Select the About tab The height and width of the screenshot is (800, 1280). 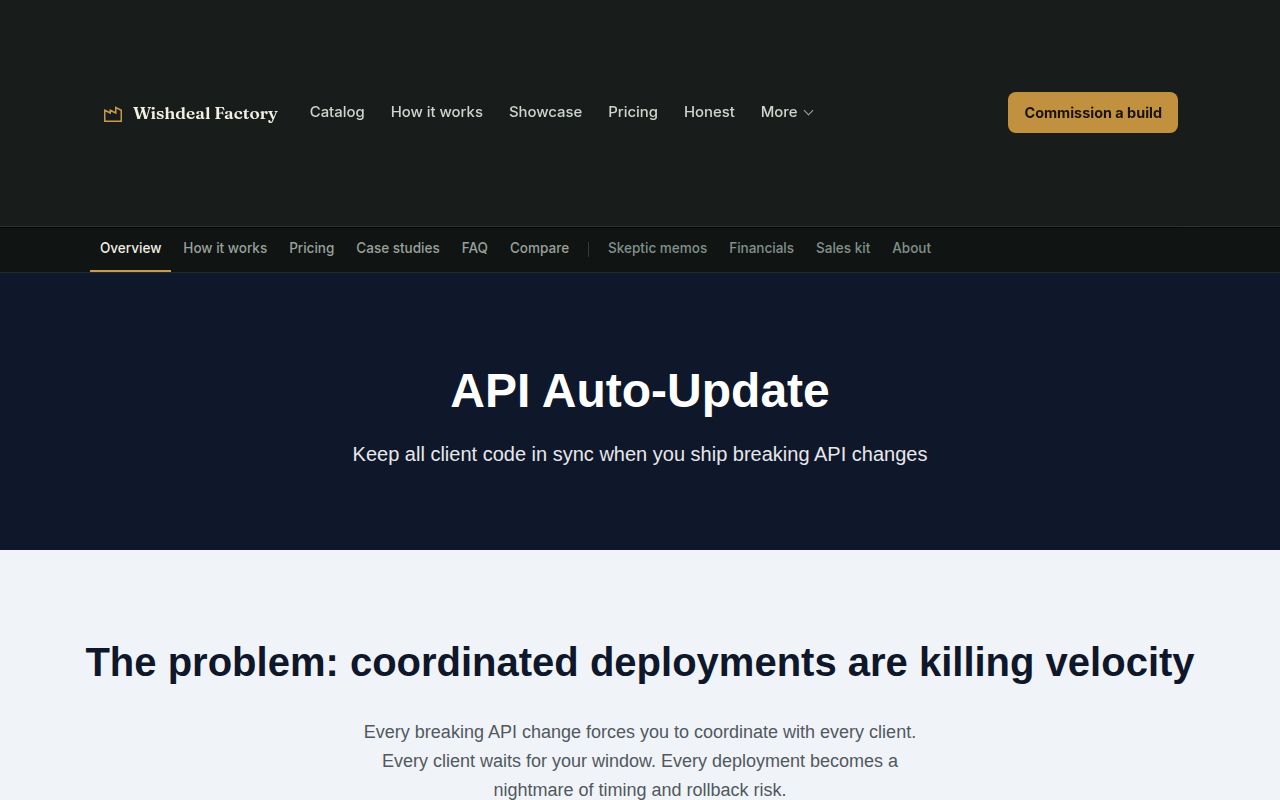click(x=911, y=248)
